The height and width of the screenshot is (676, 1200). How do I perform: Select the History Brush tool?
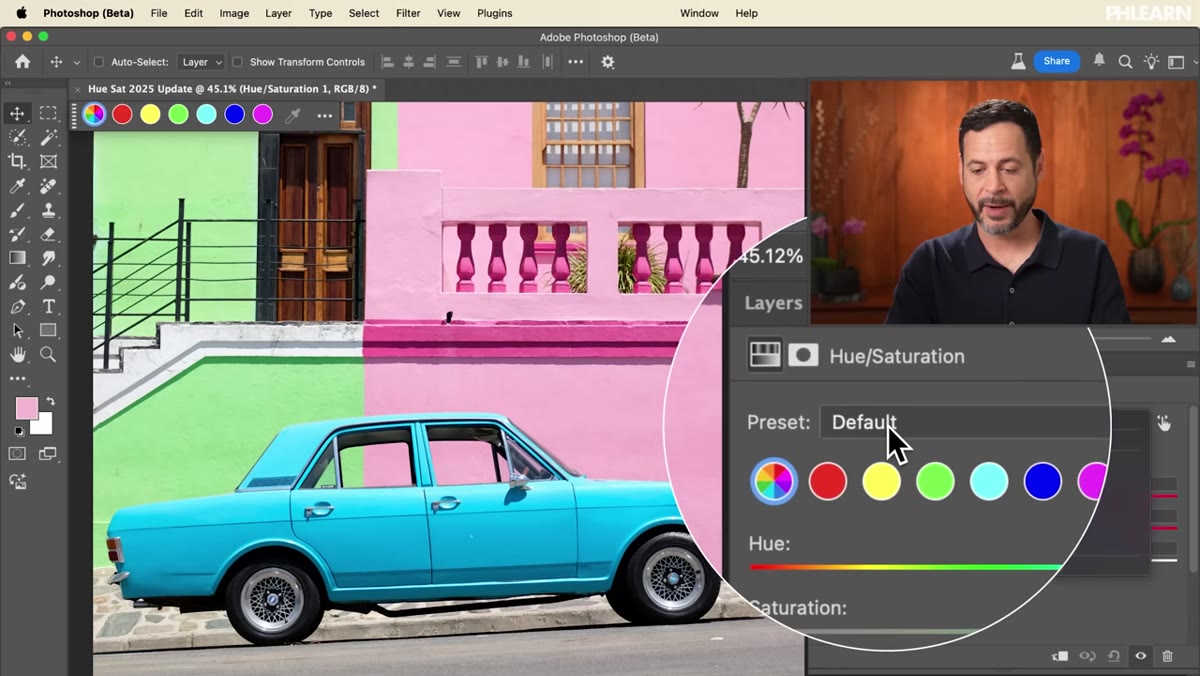coord(17,234)
